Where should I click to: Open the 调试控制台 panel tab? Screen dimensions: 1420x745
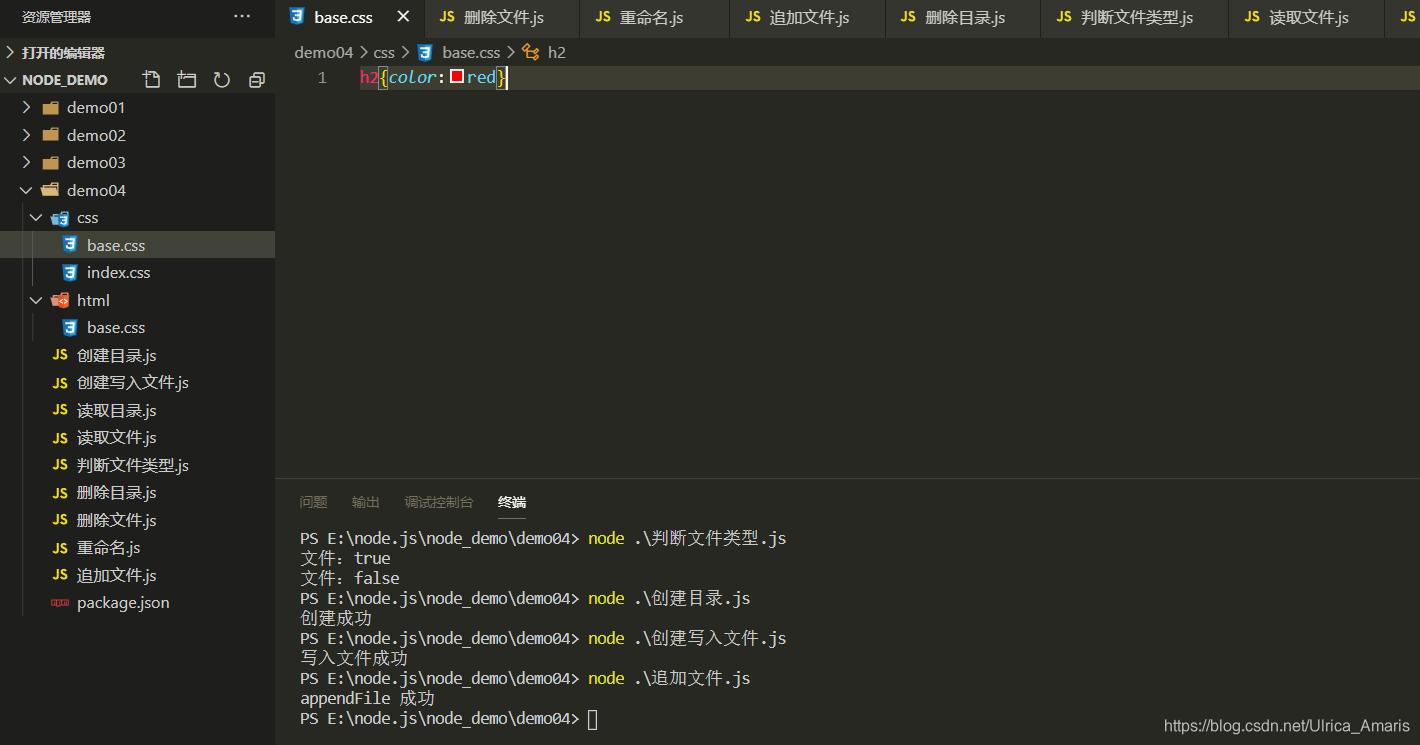(439, 502)
